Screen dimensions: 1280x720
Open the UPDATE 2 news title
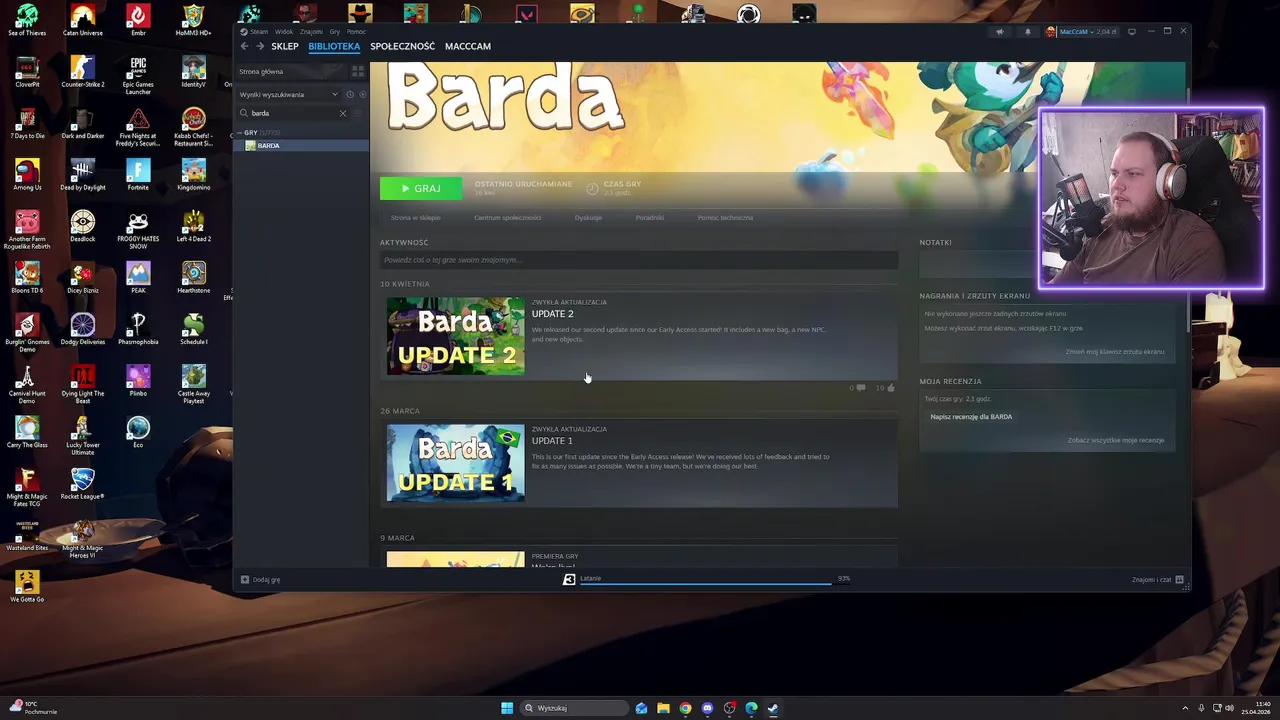tap(552, 314)
